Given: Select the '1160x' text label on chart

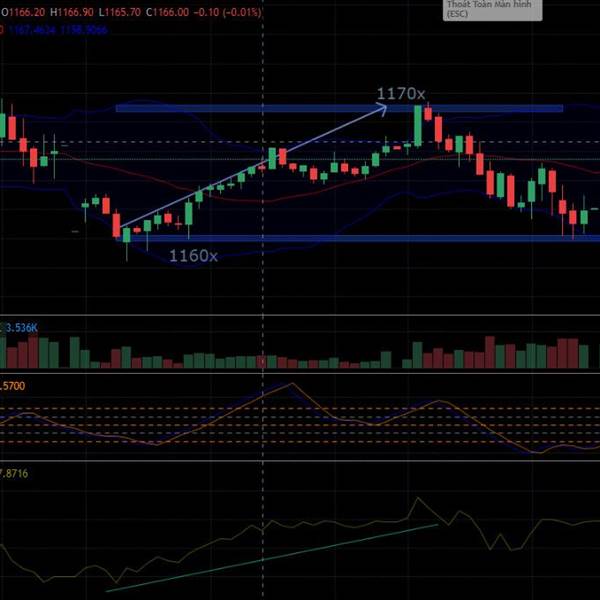Looking at the screenshot, I should (x=193, y=256).
